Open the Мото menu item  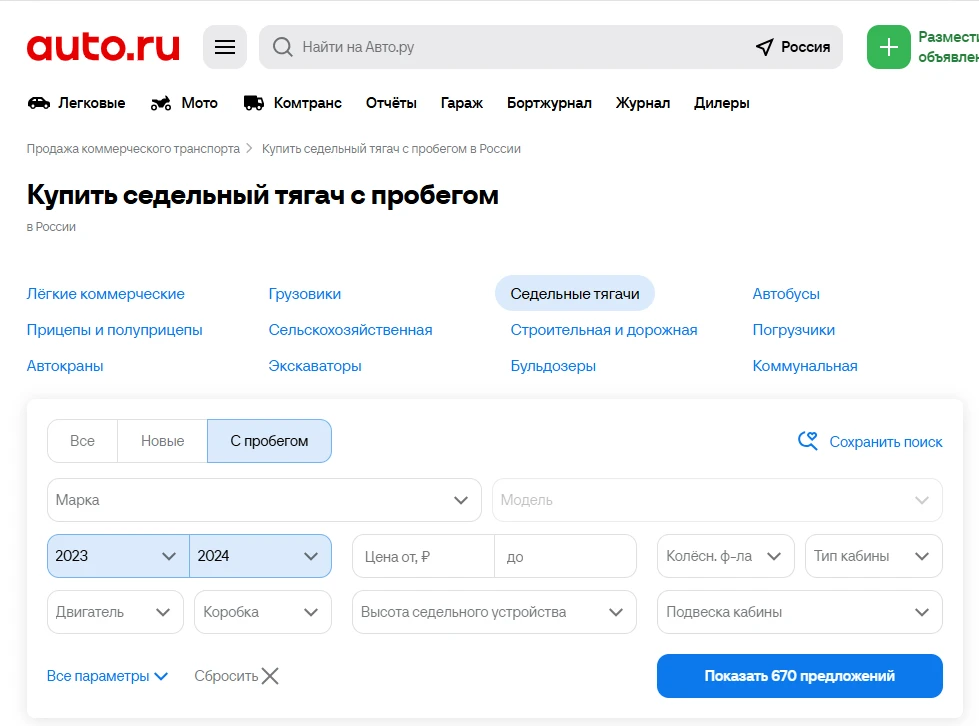pos(200,103)
